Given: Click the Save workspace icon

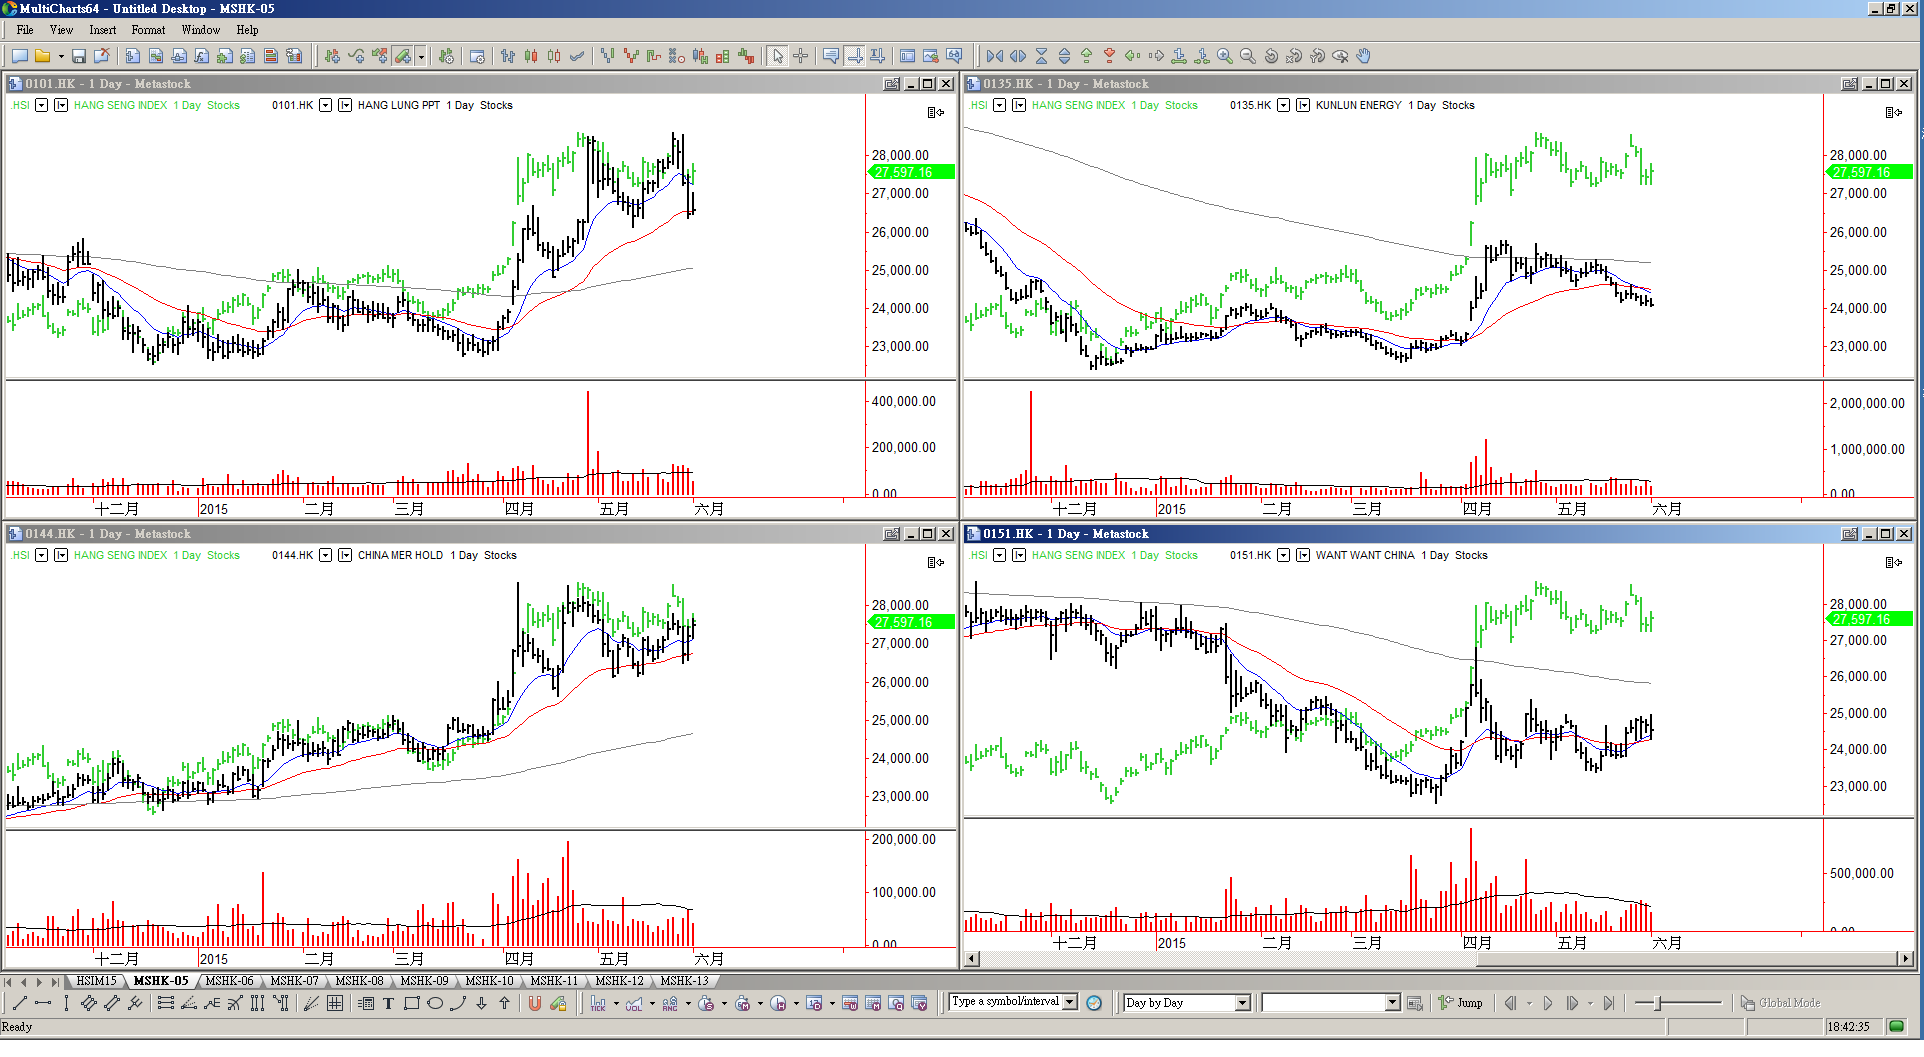Looking at the screenshot, I should pos(79,57).
